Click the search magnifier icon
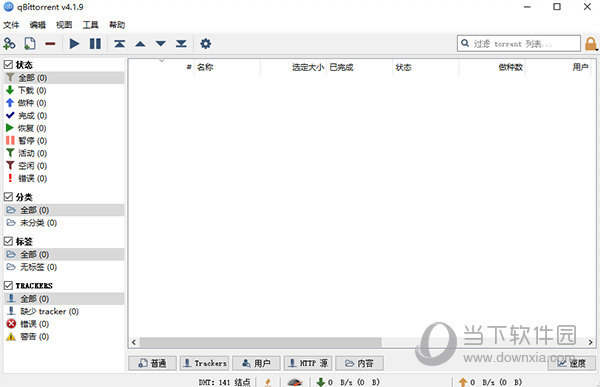The width and height of the screenshot is (600, 387). 465,43
